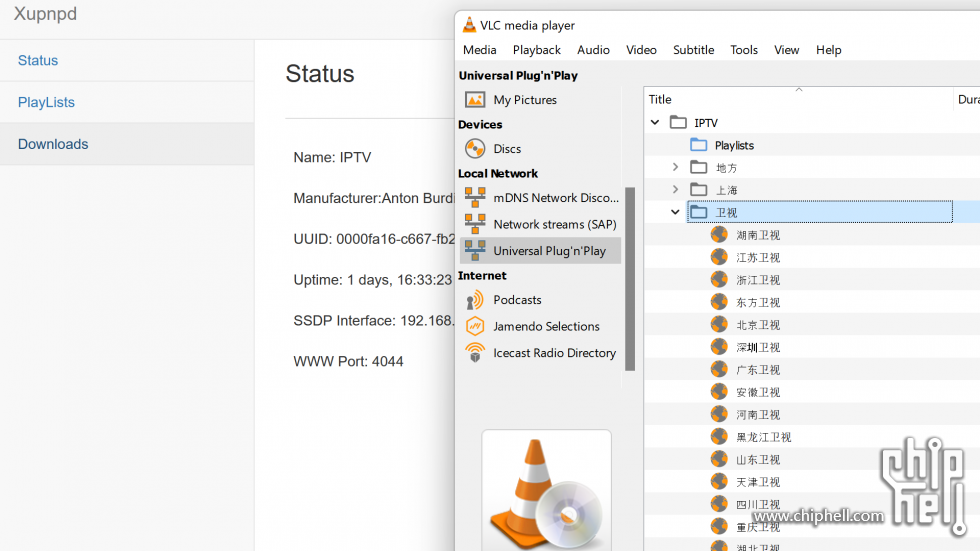Screen dimensions: 980x551
Task: Select the mDNS Network Discovery icon
Action: (475, 197)
